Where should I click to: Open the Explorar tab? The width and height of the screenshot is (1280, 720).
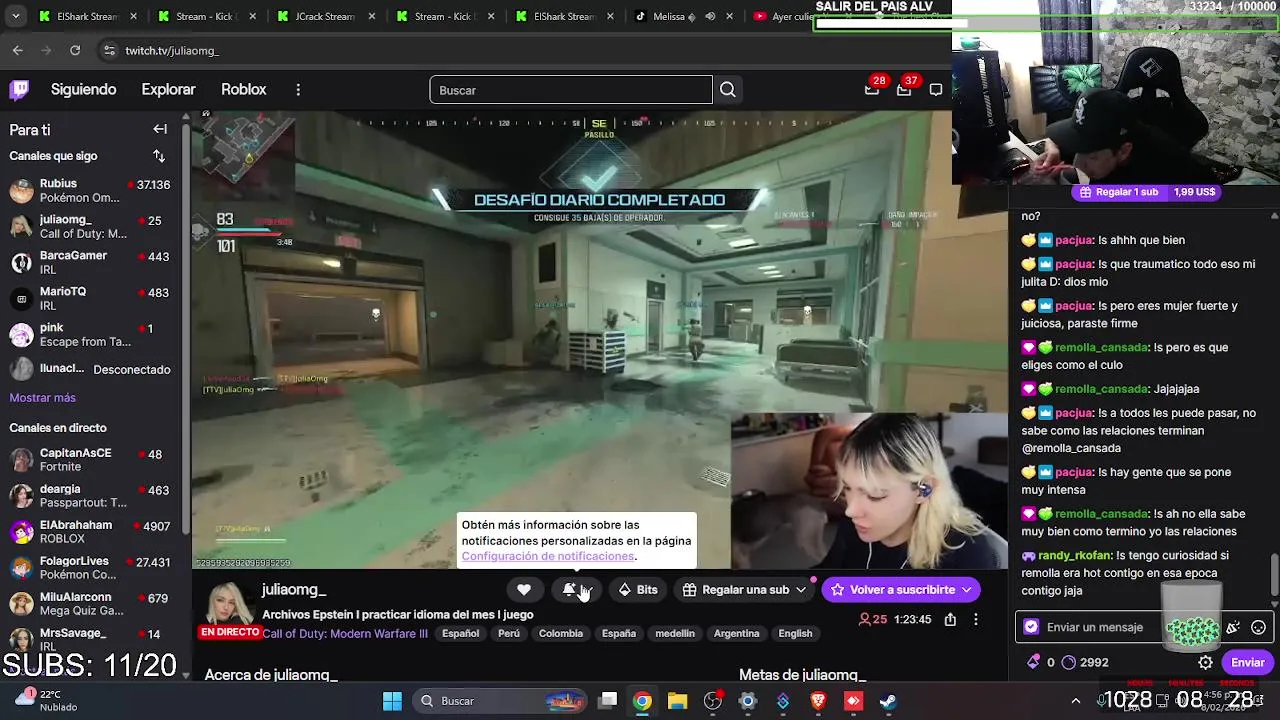click(x=168, y=90)
